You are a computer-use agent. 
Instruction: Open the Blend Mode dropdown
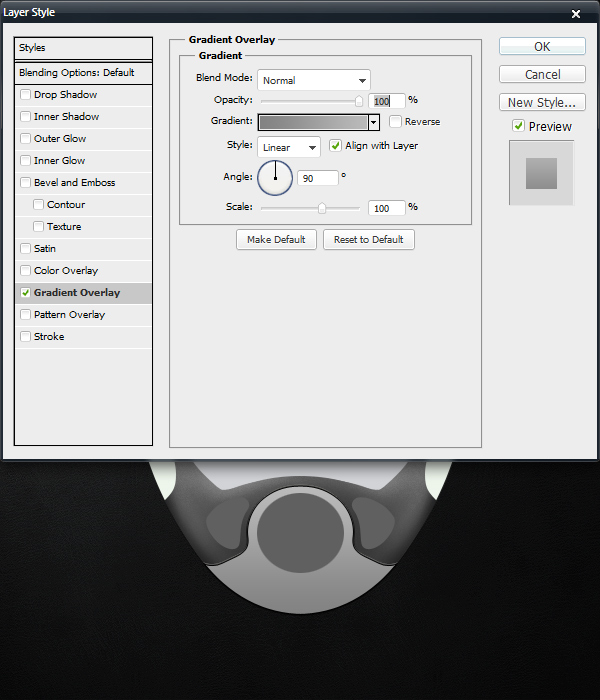pos(314,80)
